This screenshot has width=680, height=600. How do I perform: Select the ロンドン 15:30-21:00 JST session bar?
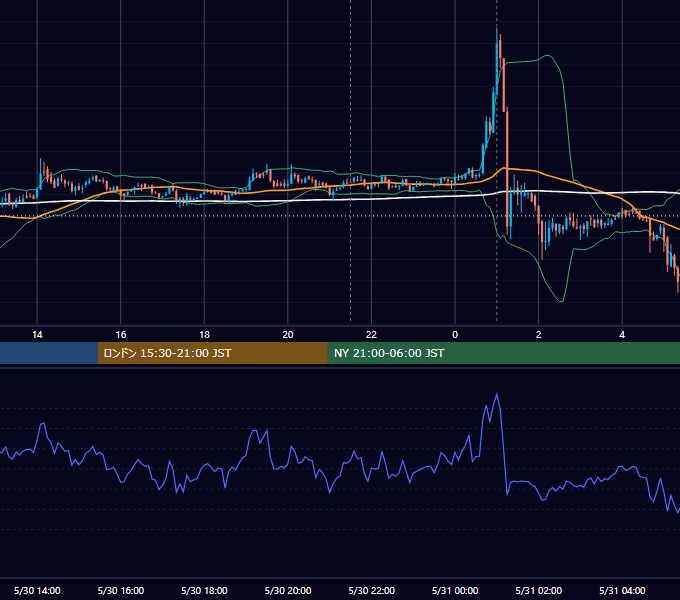pos(212,353)
